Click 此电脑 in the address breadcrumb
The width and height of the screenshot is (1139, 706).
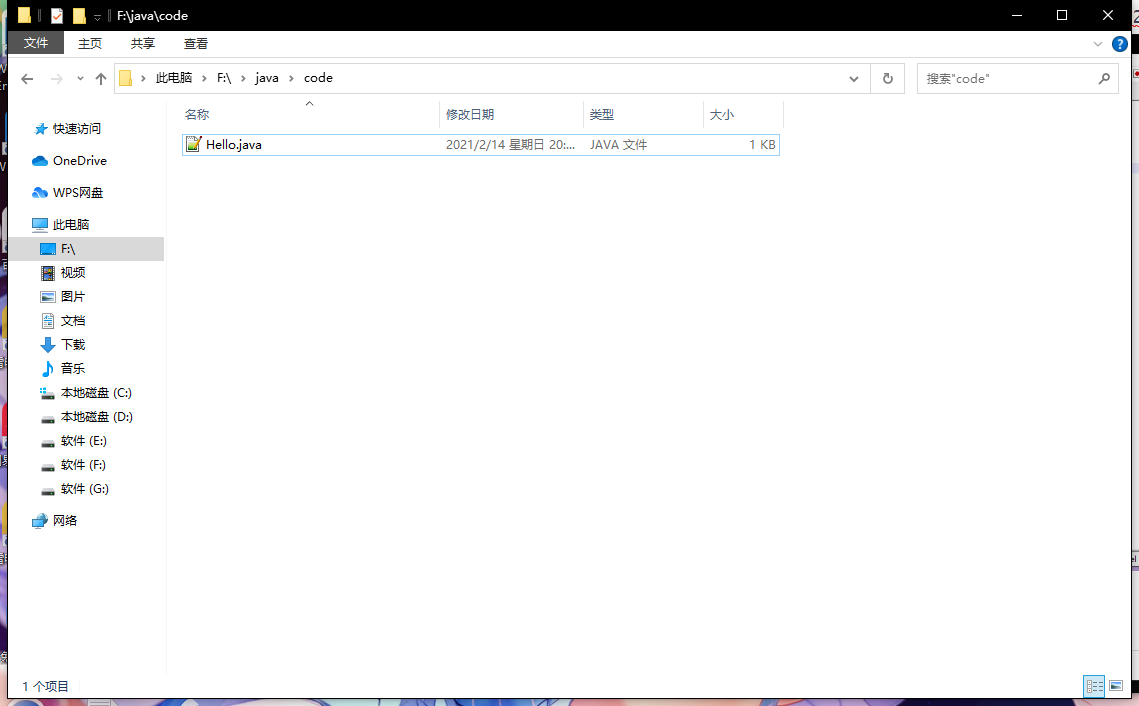pyautogui.click(x=174, y=78)
